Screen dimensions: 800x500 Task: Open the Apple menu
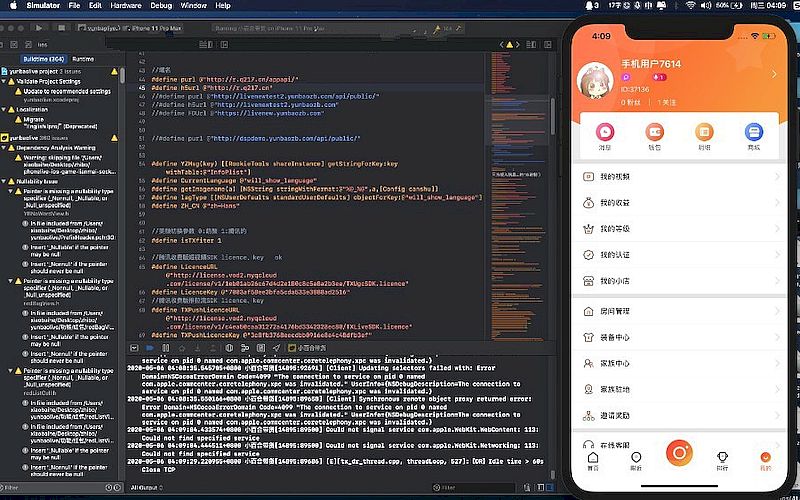[x=13, y=6]
